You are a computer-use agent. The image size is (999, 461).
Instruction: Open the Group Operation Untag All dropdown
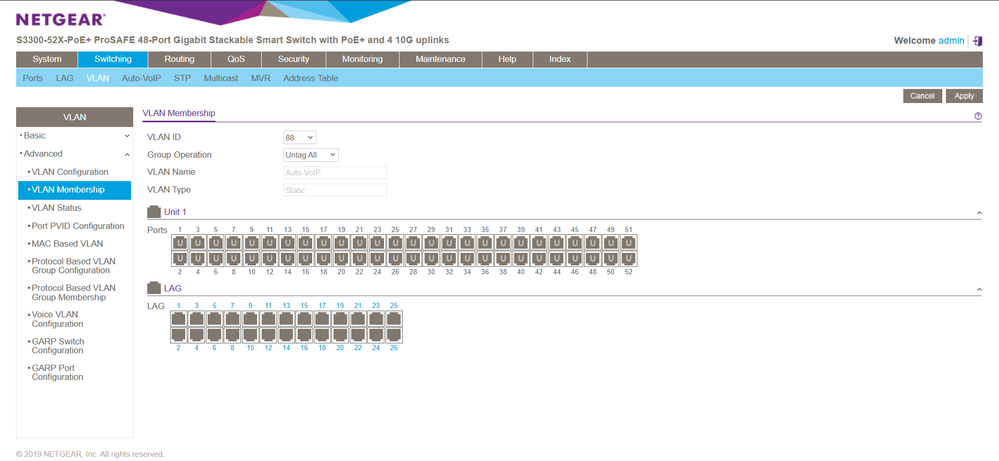(311, 155)
